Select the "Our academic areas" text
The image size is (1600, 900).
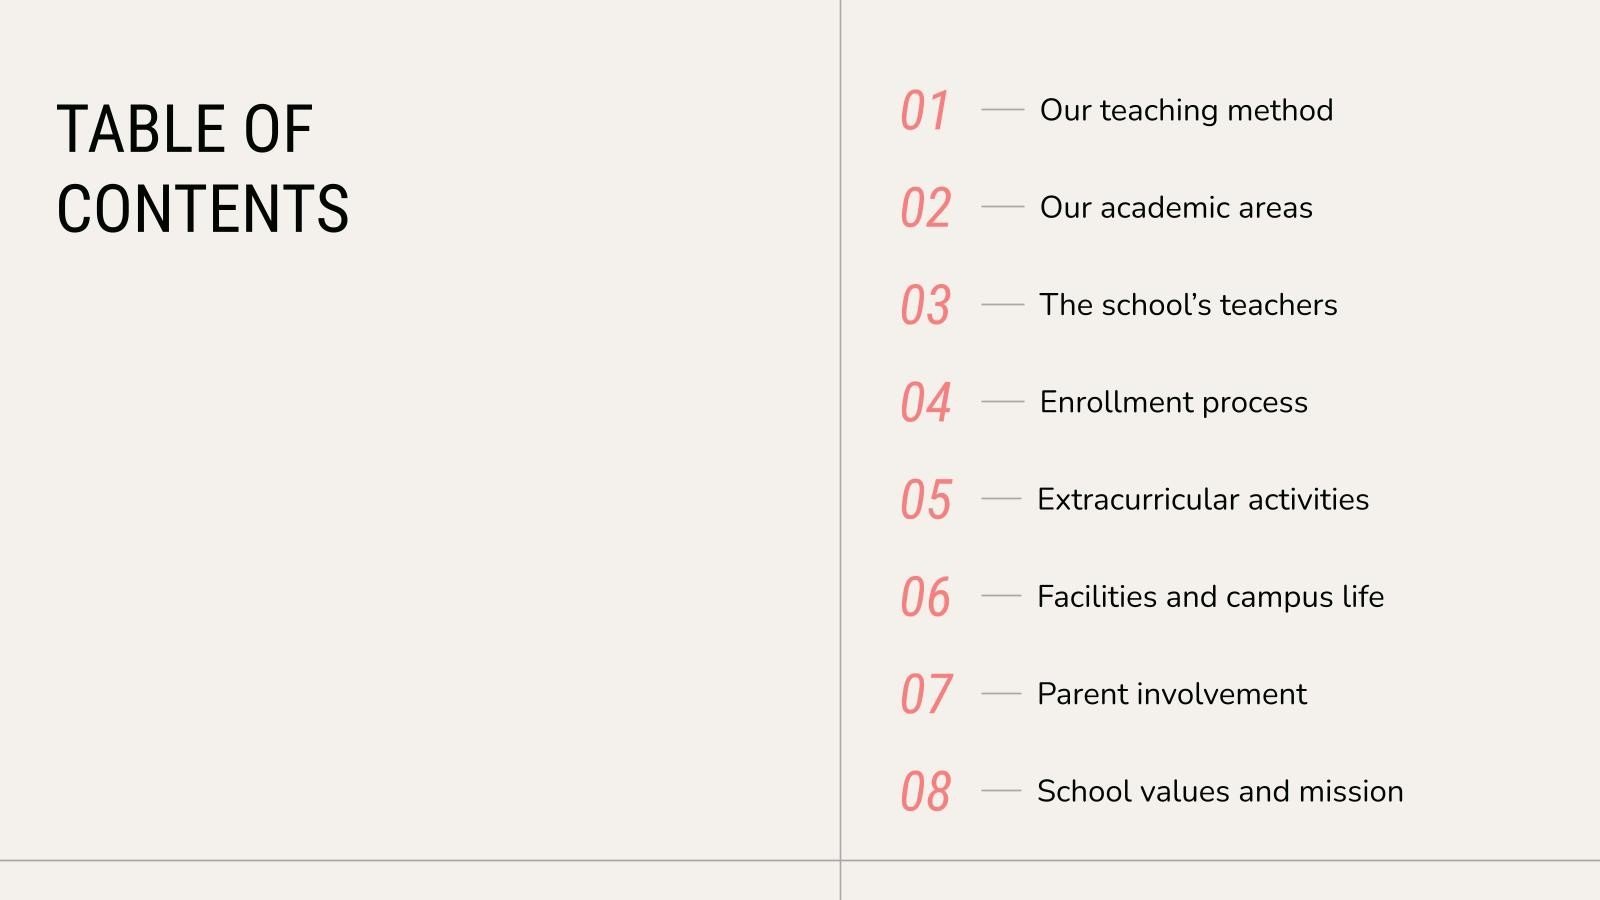pos(1176,207)
